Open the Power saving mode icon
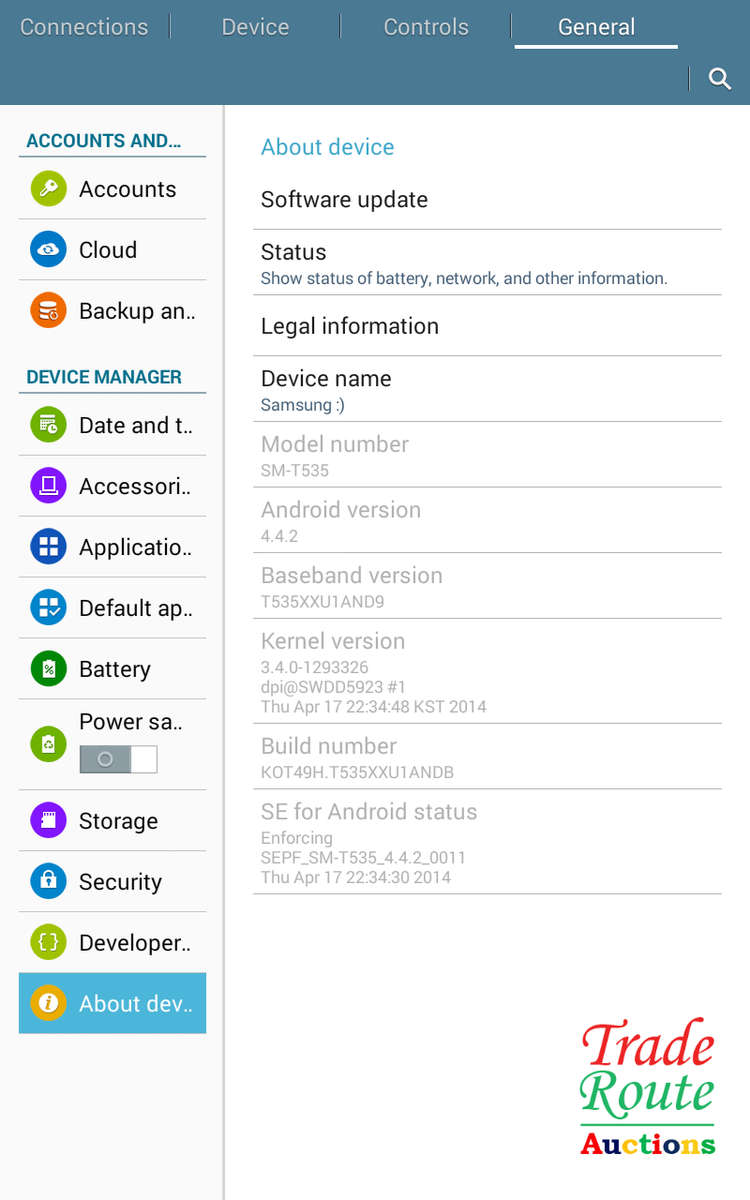 46,744
